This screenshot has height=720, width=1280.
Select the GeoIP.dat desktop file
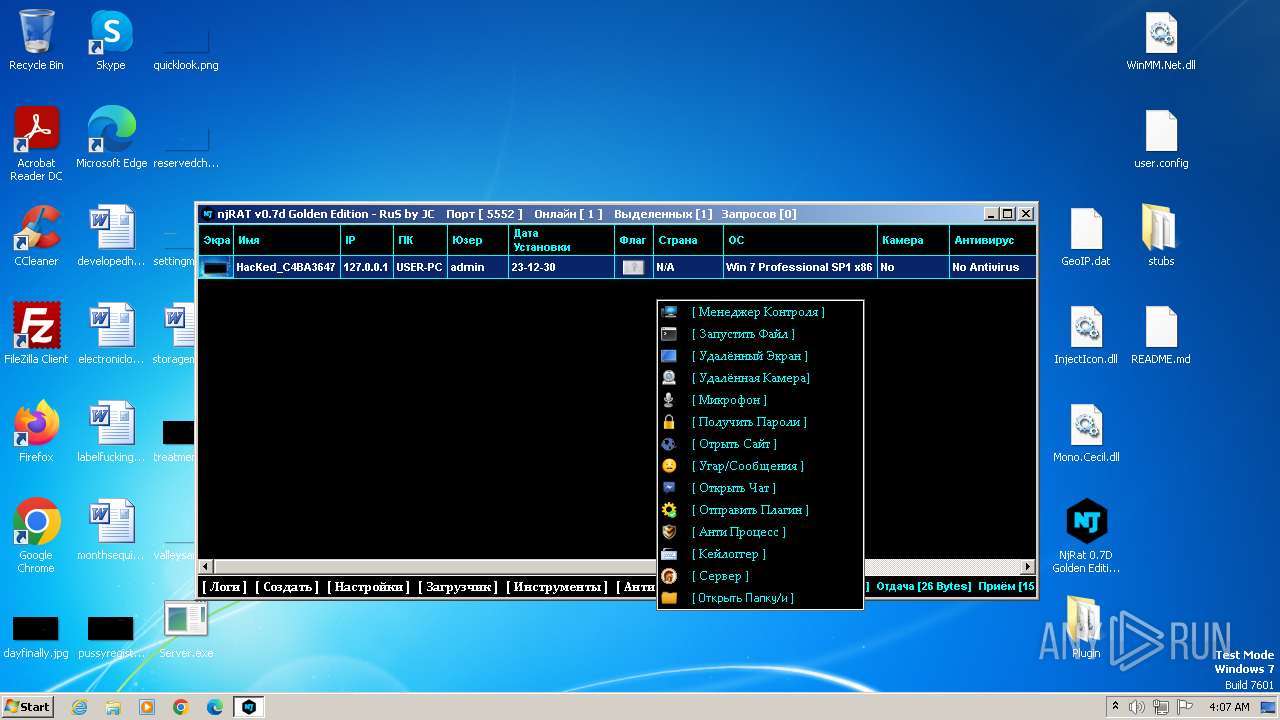click(1086, 237)
